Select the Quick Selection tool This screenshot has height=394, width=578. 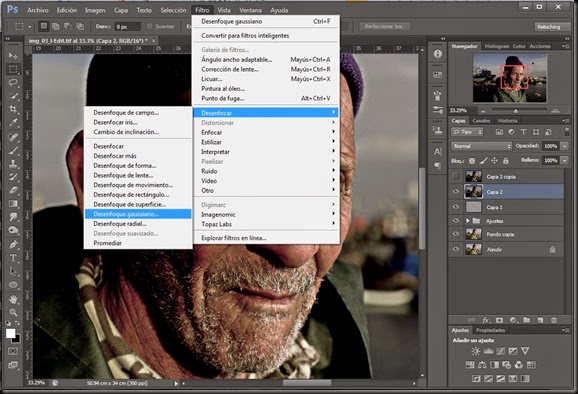pyautogui.click(x=13, y=96)
